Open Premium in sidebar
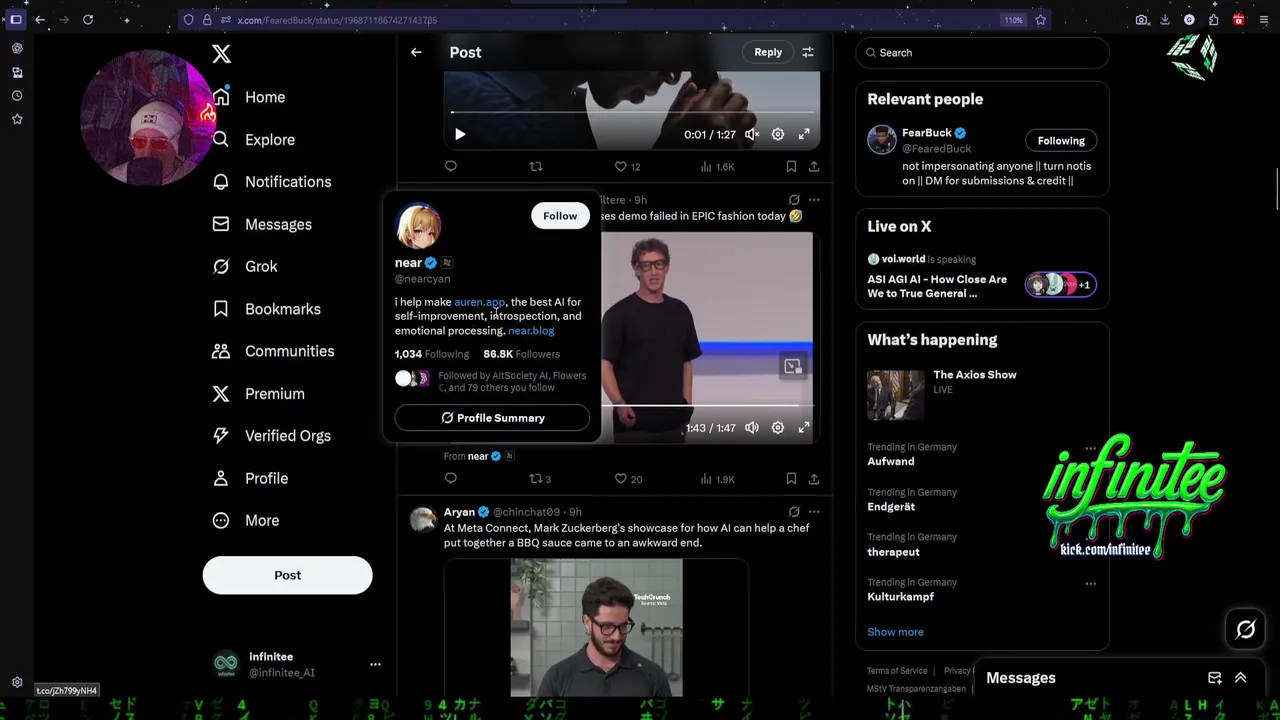1280x720 pixels. 258,394
